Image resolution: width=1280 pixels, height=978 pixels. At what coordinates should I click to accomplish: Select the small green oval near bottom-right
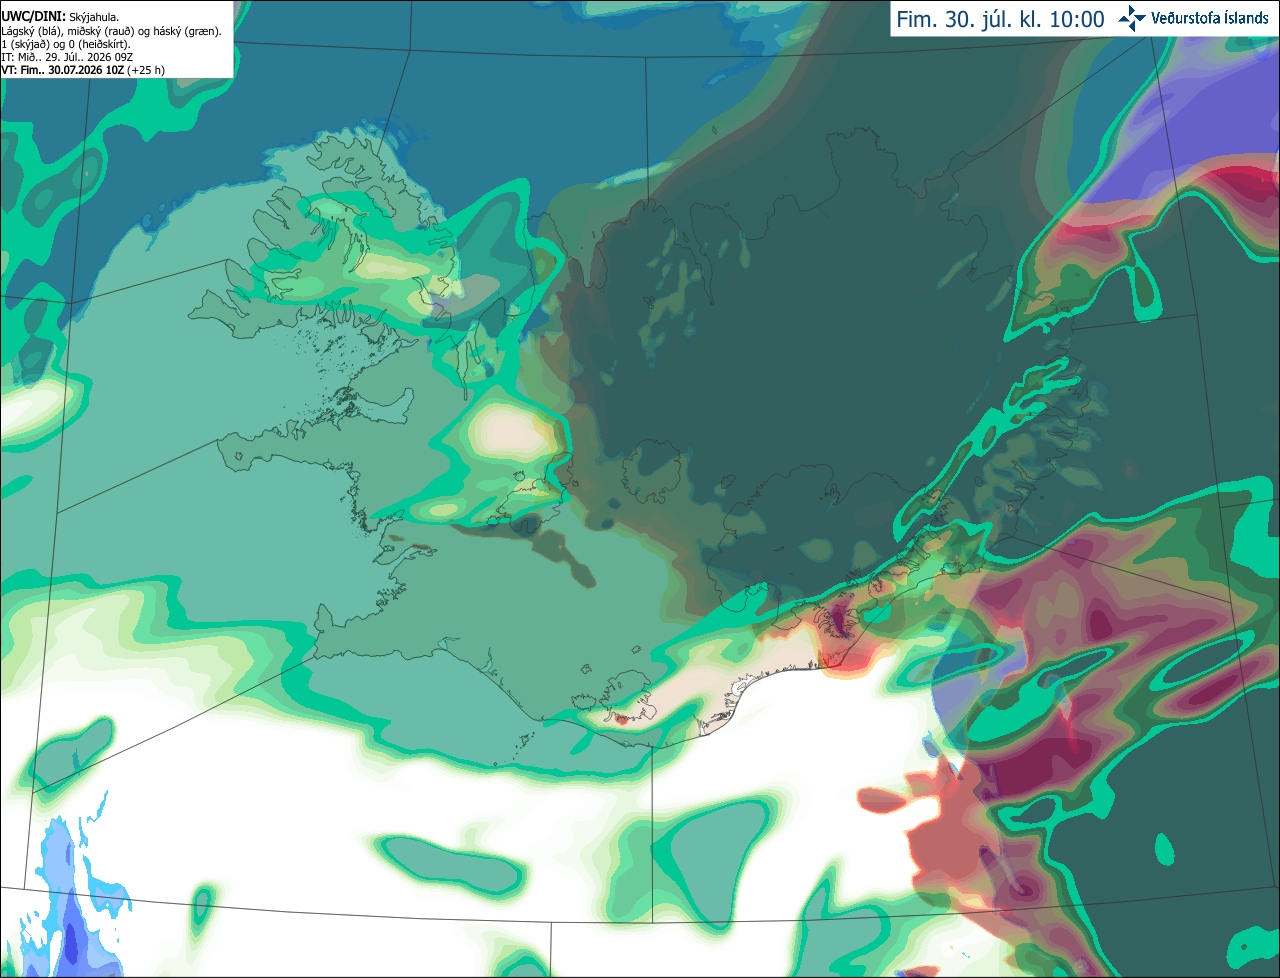(x=1164, y=850)
